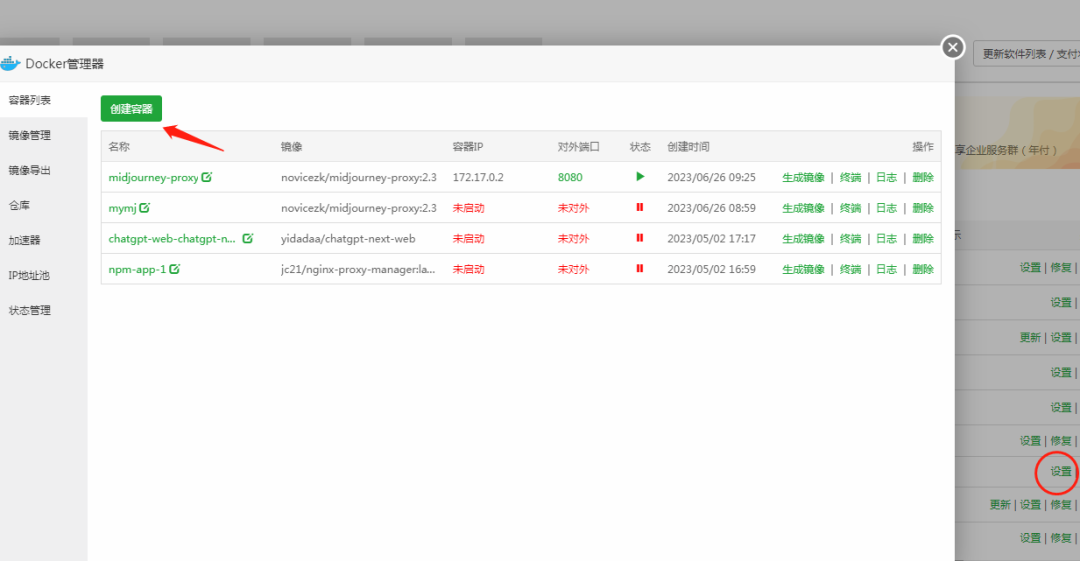This screenshot has width=1080, height=561.
Task: Open the 镜像导出 section
Action: pos(30,170)
